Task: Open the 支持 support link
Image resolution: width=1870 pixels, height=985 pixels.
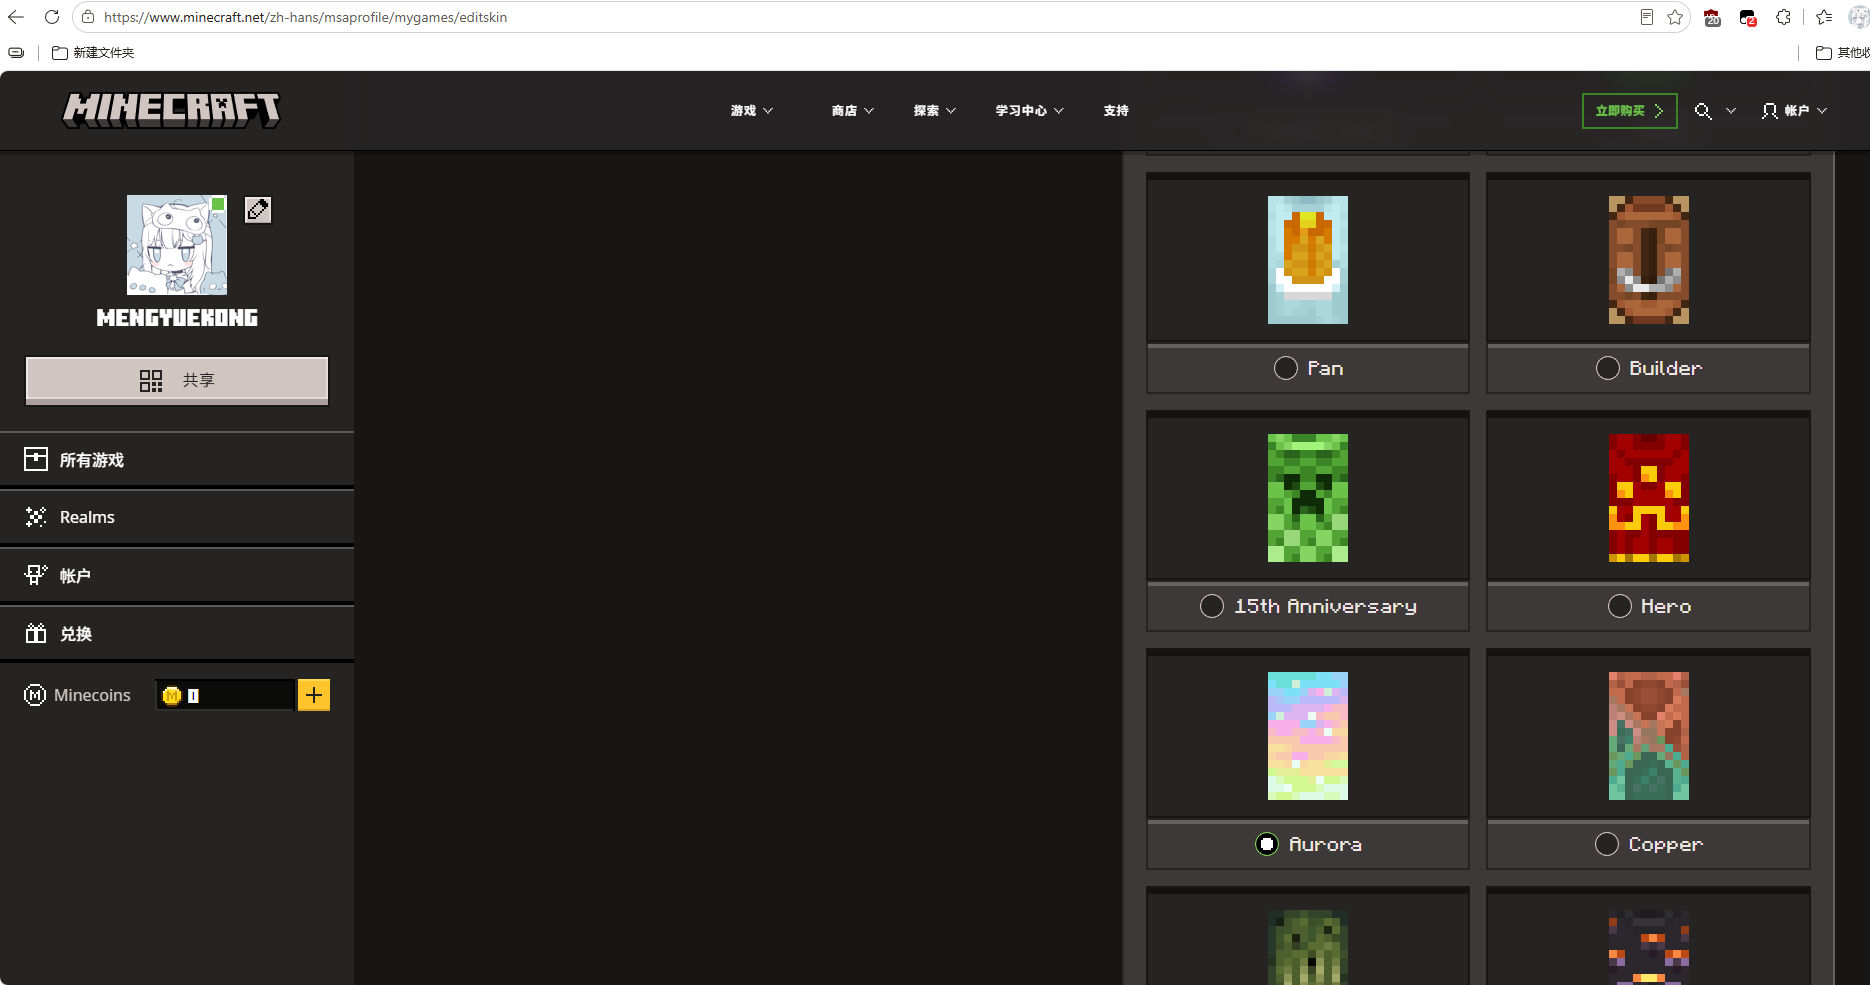Action: 1116,111
